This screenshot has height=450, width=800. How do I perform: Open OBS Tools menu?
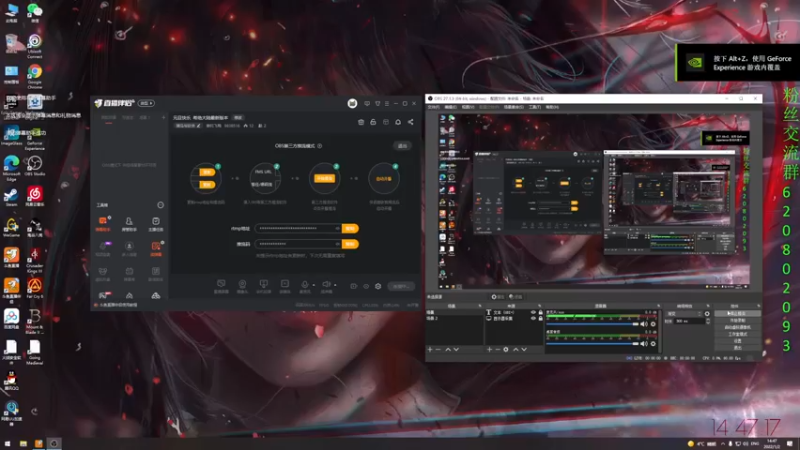(x=535, y=107)
